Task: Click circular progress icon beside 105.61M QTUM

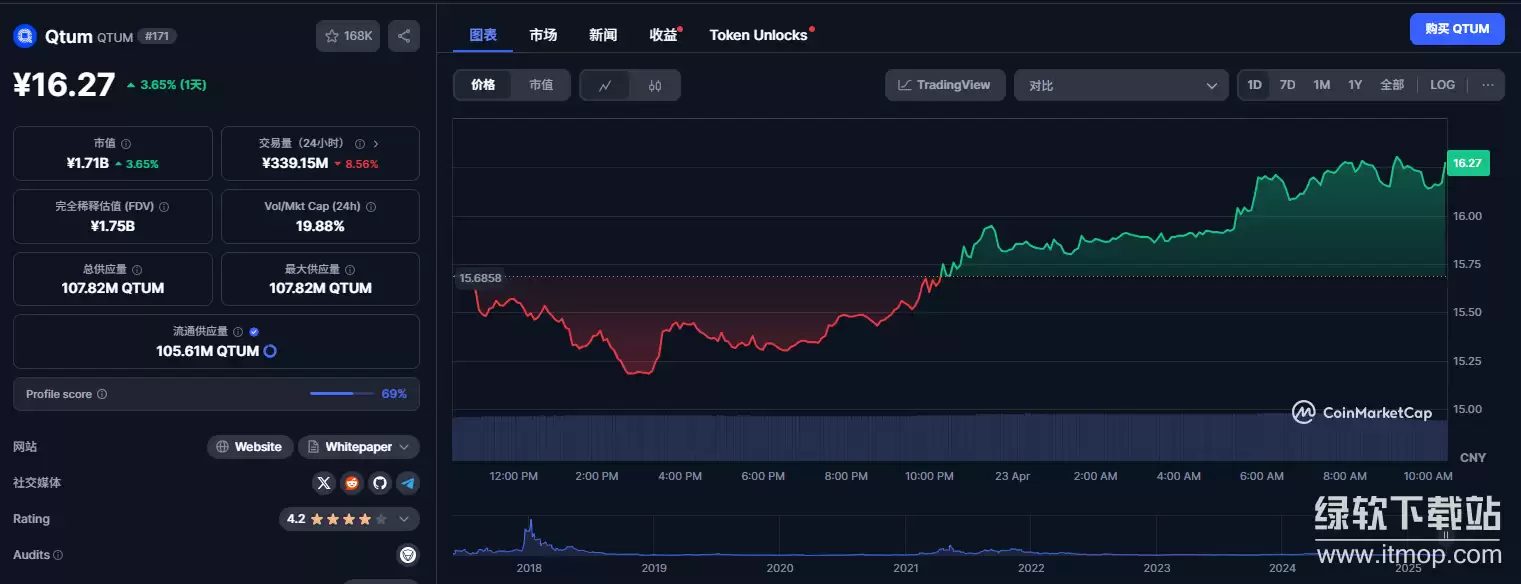Action: 270,351
